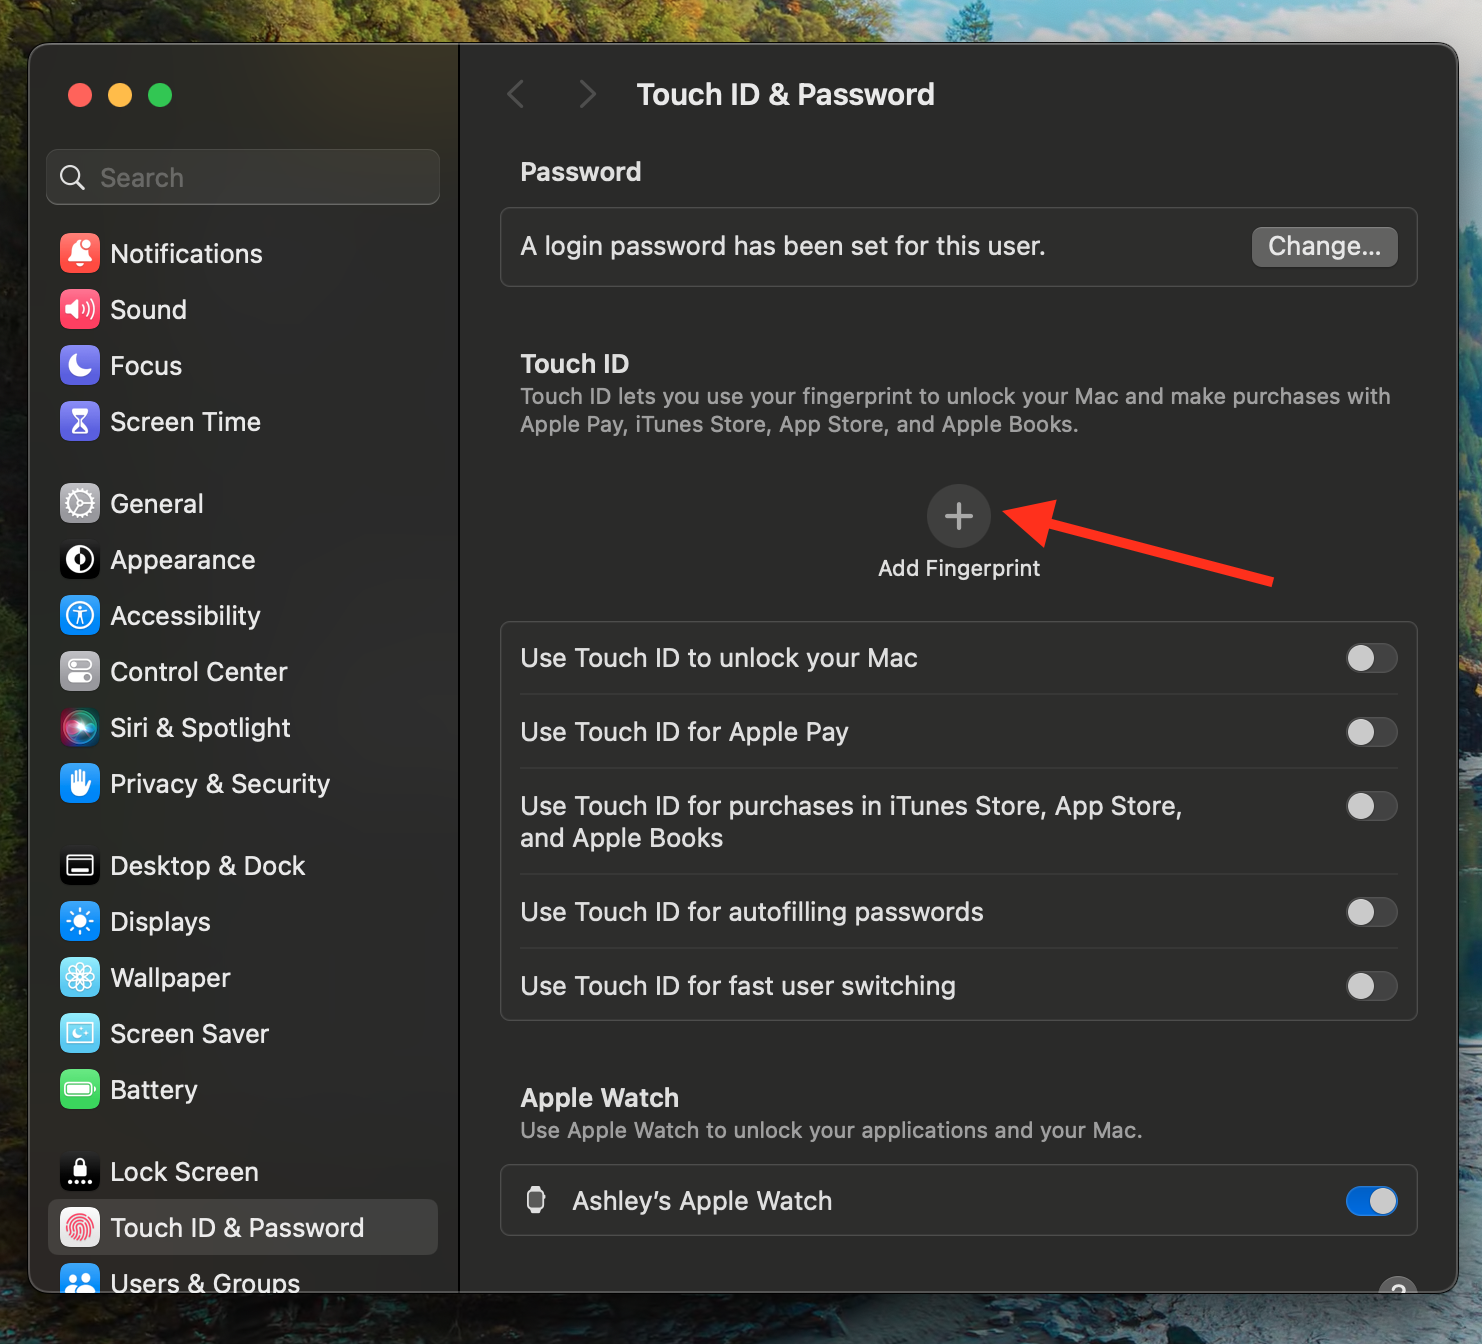Switch to Desktop & Dock settings

pos(207,866)
